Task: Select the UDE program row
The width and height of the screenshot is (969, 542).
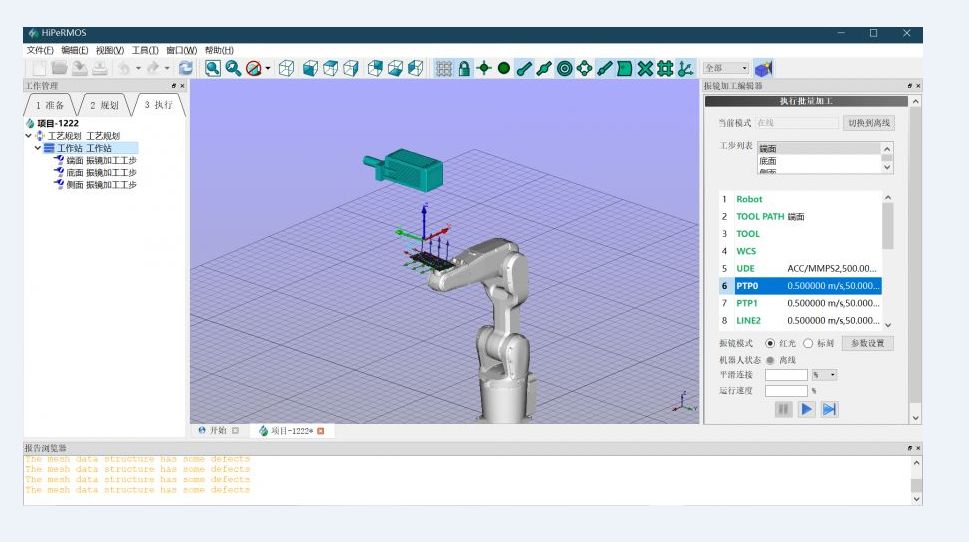Action: pos(800,268)
